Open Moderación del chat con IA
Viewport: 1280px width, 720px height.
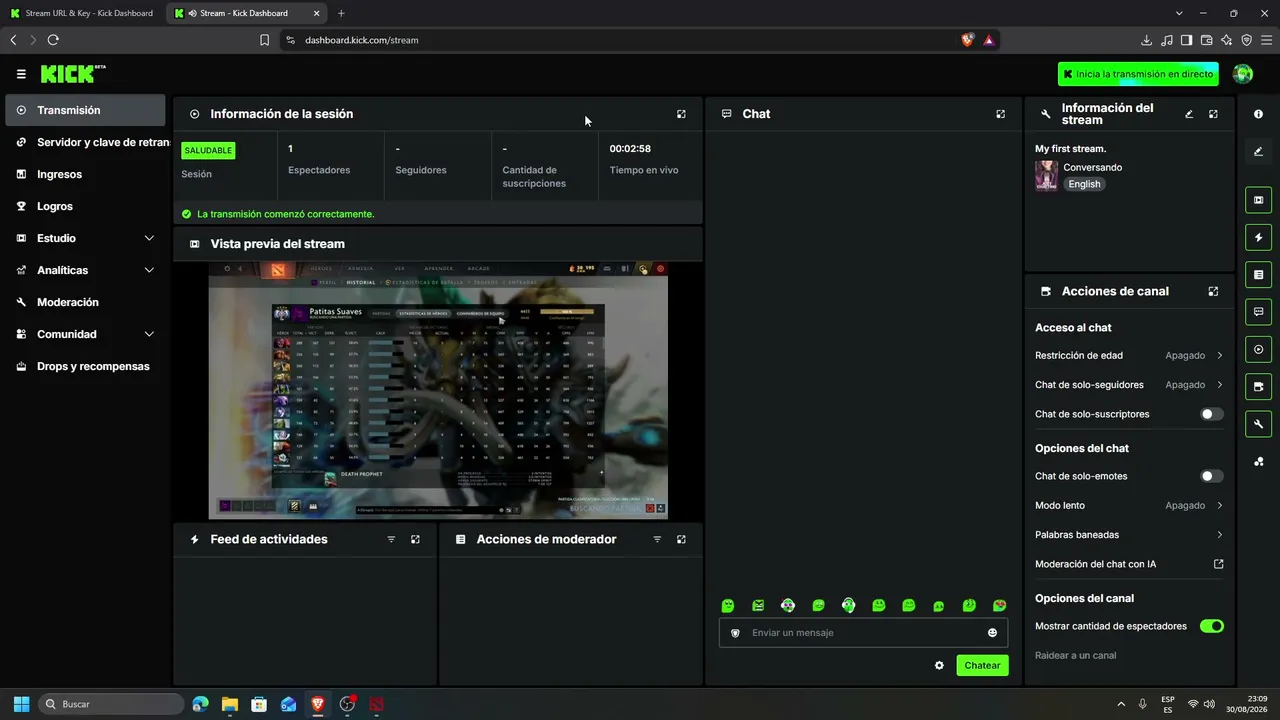tap(1129, 564)
